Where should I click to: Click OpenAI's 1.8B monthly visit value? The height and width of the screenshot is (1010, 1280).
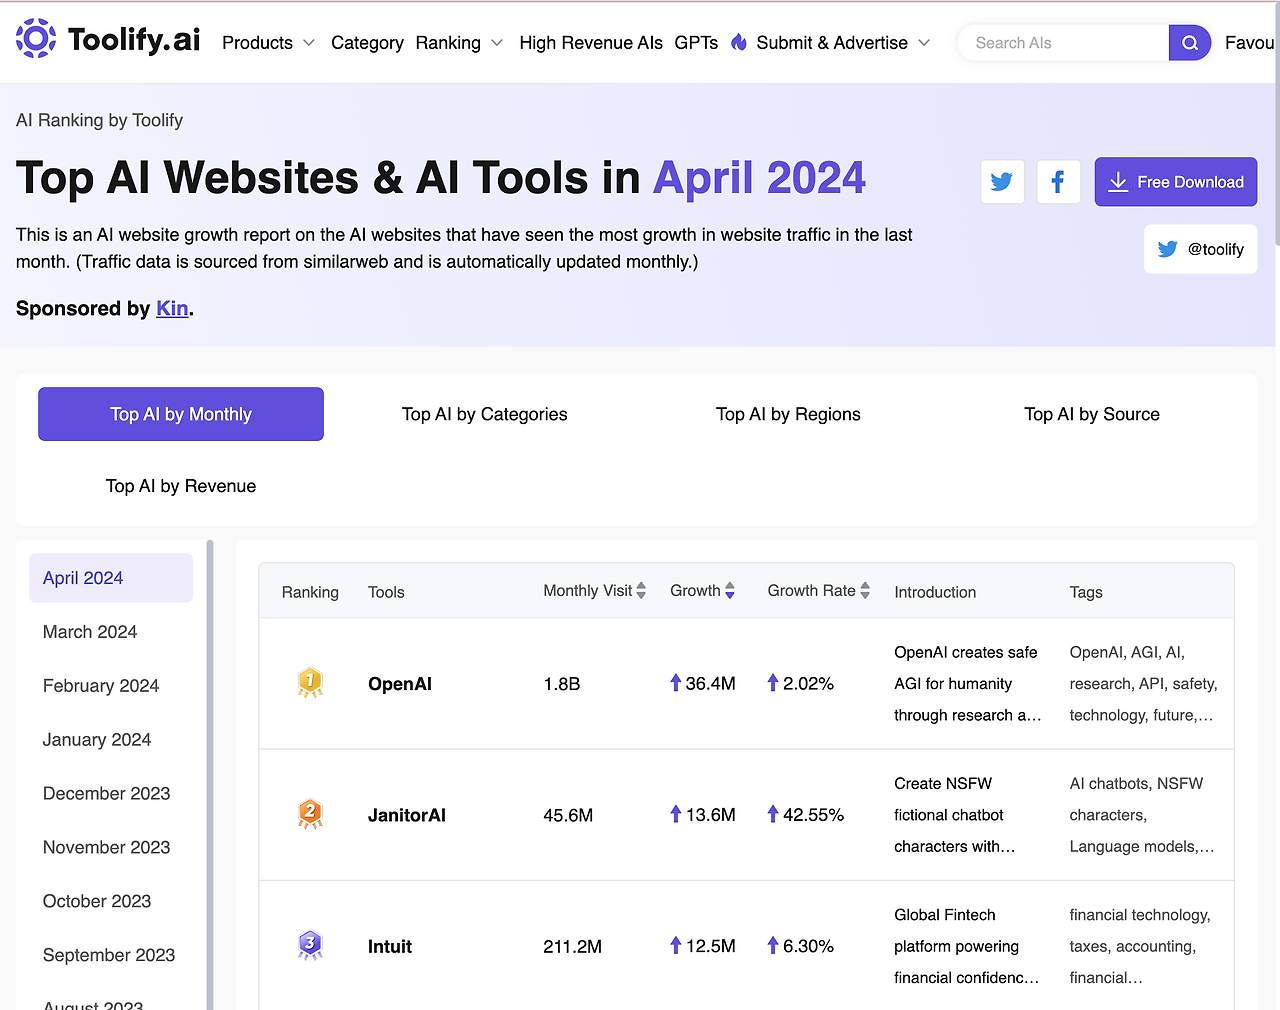562,684
